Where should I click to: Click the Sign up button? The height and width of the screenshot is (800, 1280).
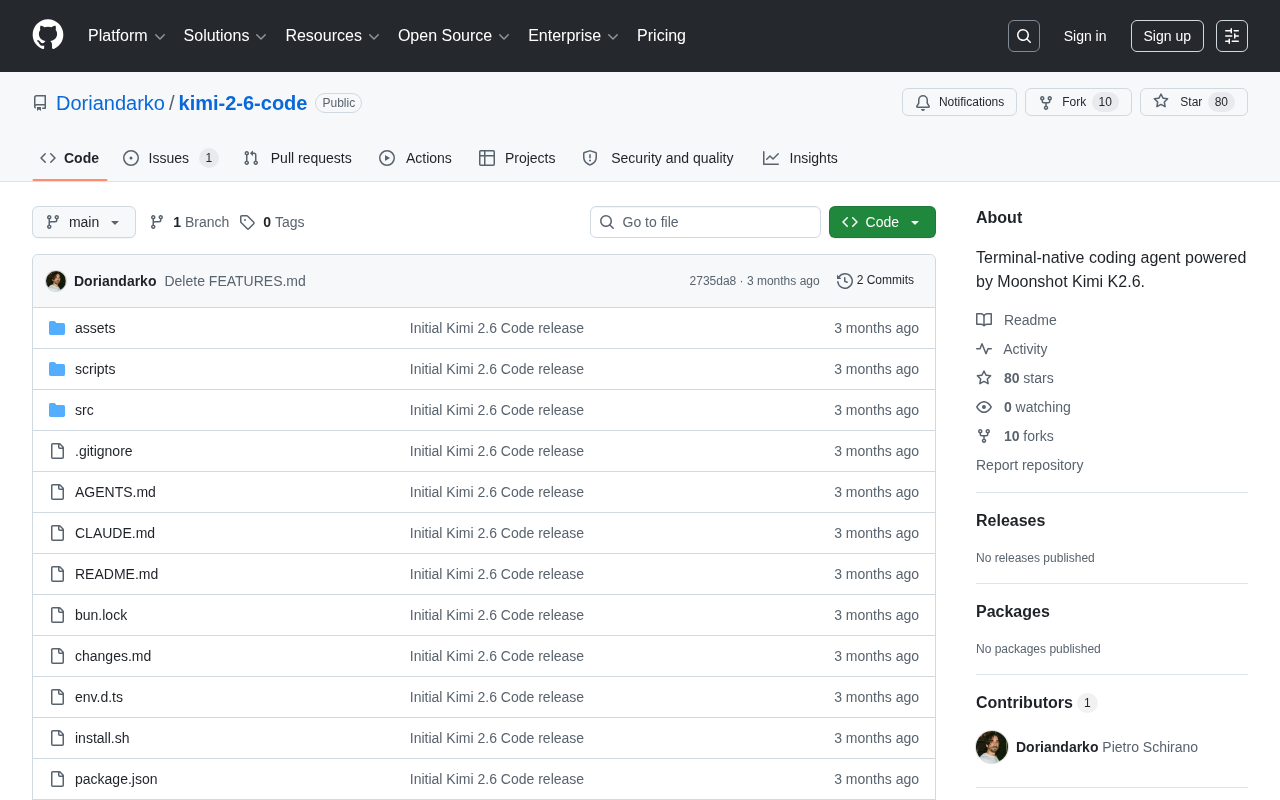click(1167, 36)
